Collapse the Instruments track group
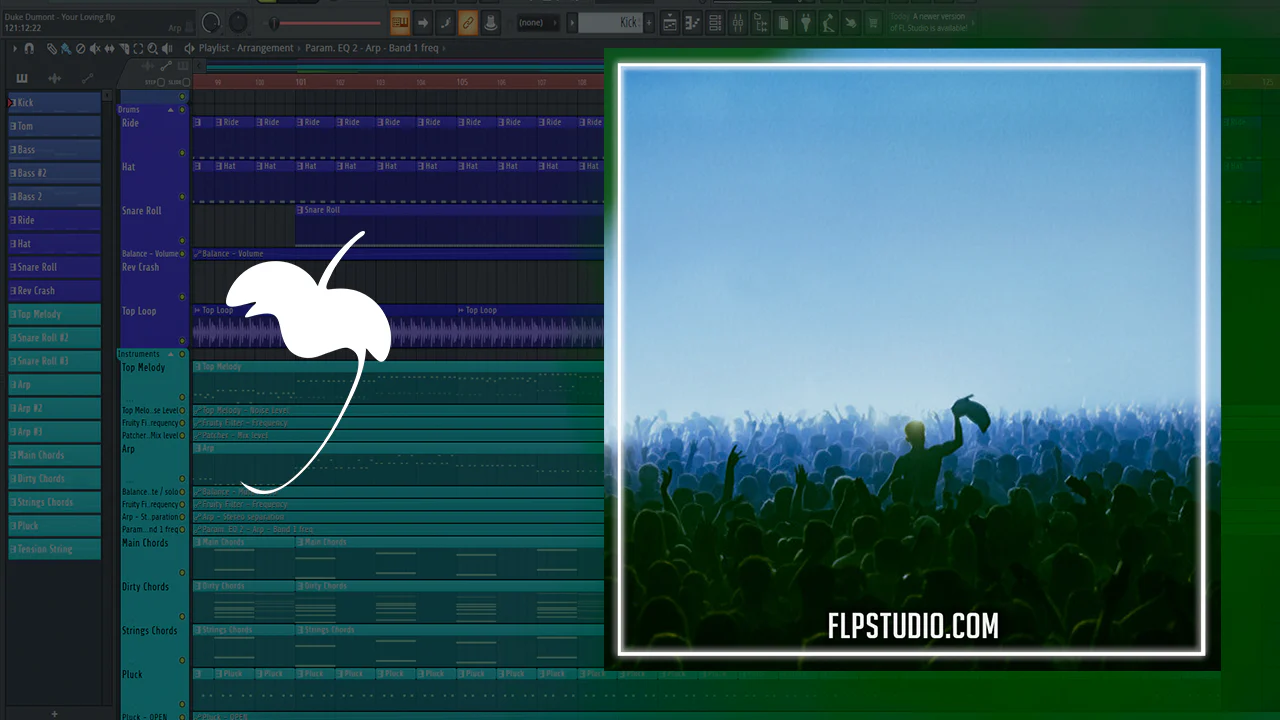 (170, 354)
